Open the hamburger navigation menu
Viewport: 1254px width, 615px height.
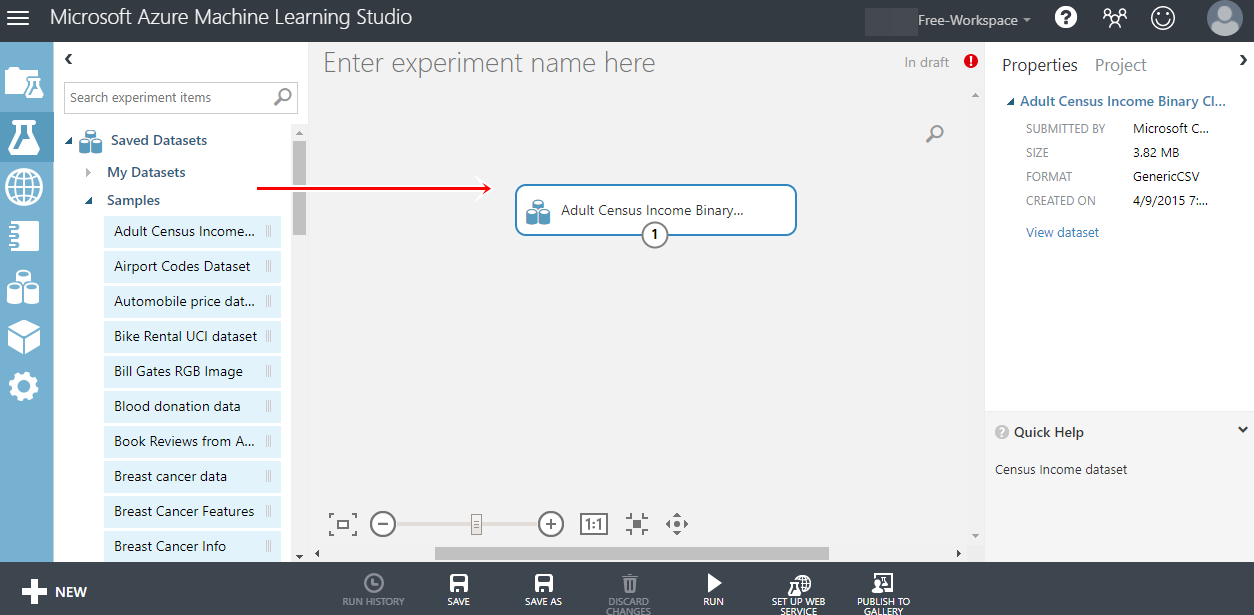[18, 18]
